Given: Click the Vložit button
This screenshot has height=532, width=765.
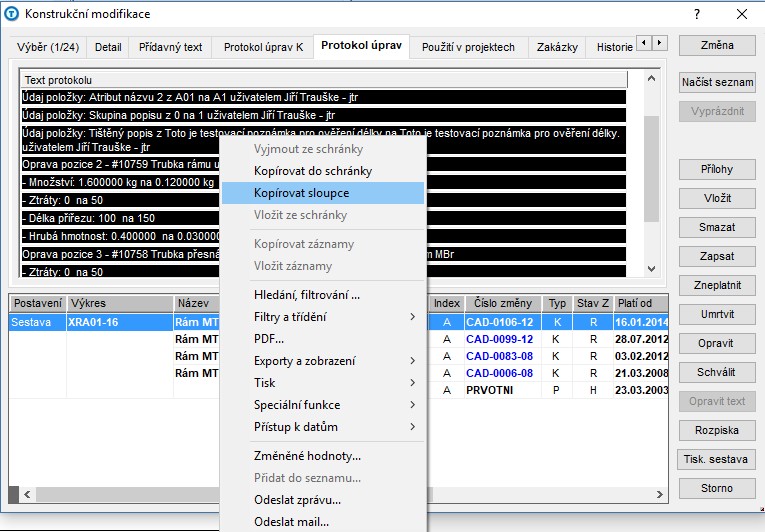Looking at the screenshot, I should pos(717,198).
